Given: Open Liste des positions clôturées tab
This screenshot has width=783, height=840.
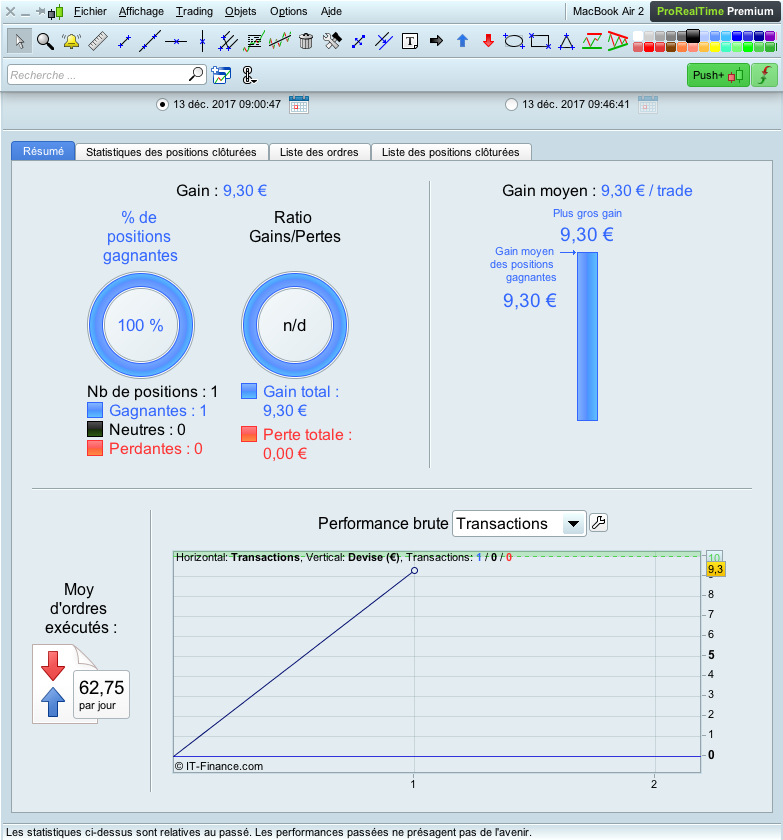Looking at the screenshot, I should pos(450,152).
